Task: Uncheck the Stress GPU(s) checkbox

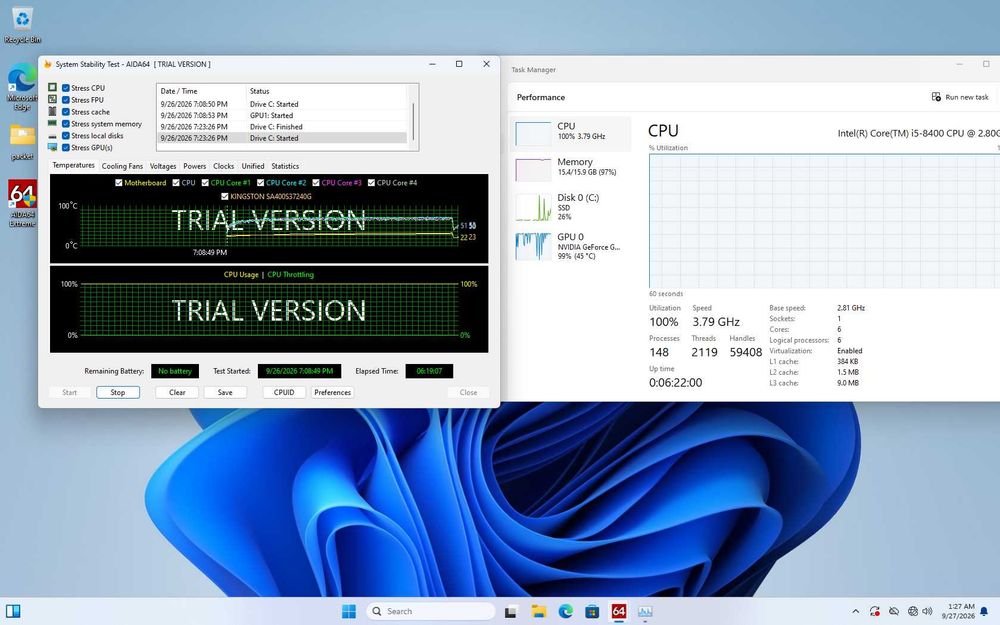Action: [66, 147]
